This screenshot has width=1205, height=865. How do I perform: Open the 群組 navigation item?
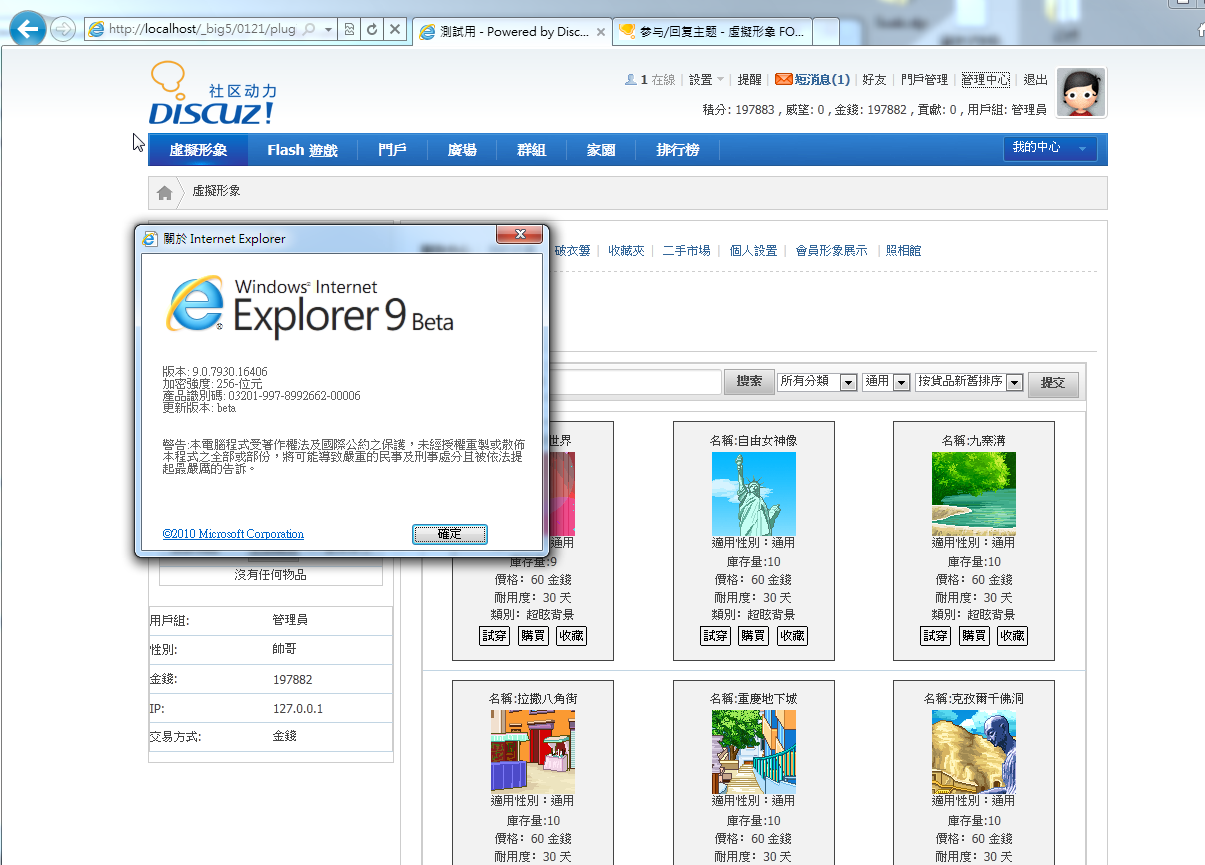[x=531, y=150]
